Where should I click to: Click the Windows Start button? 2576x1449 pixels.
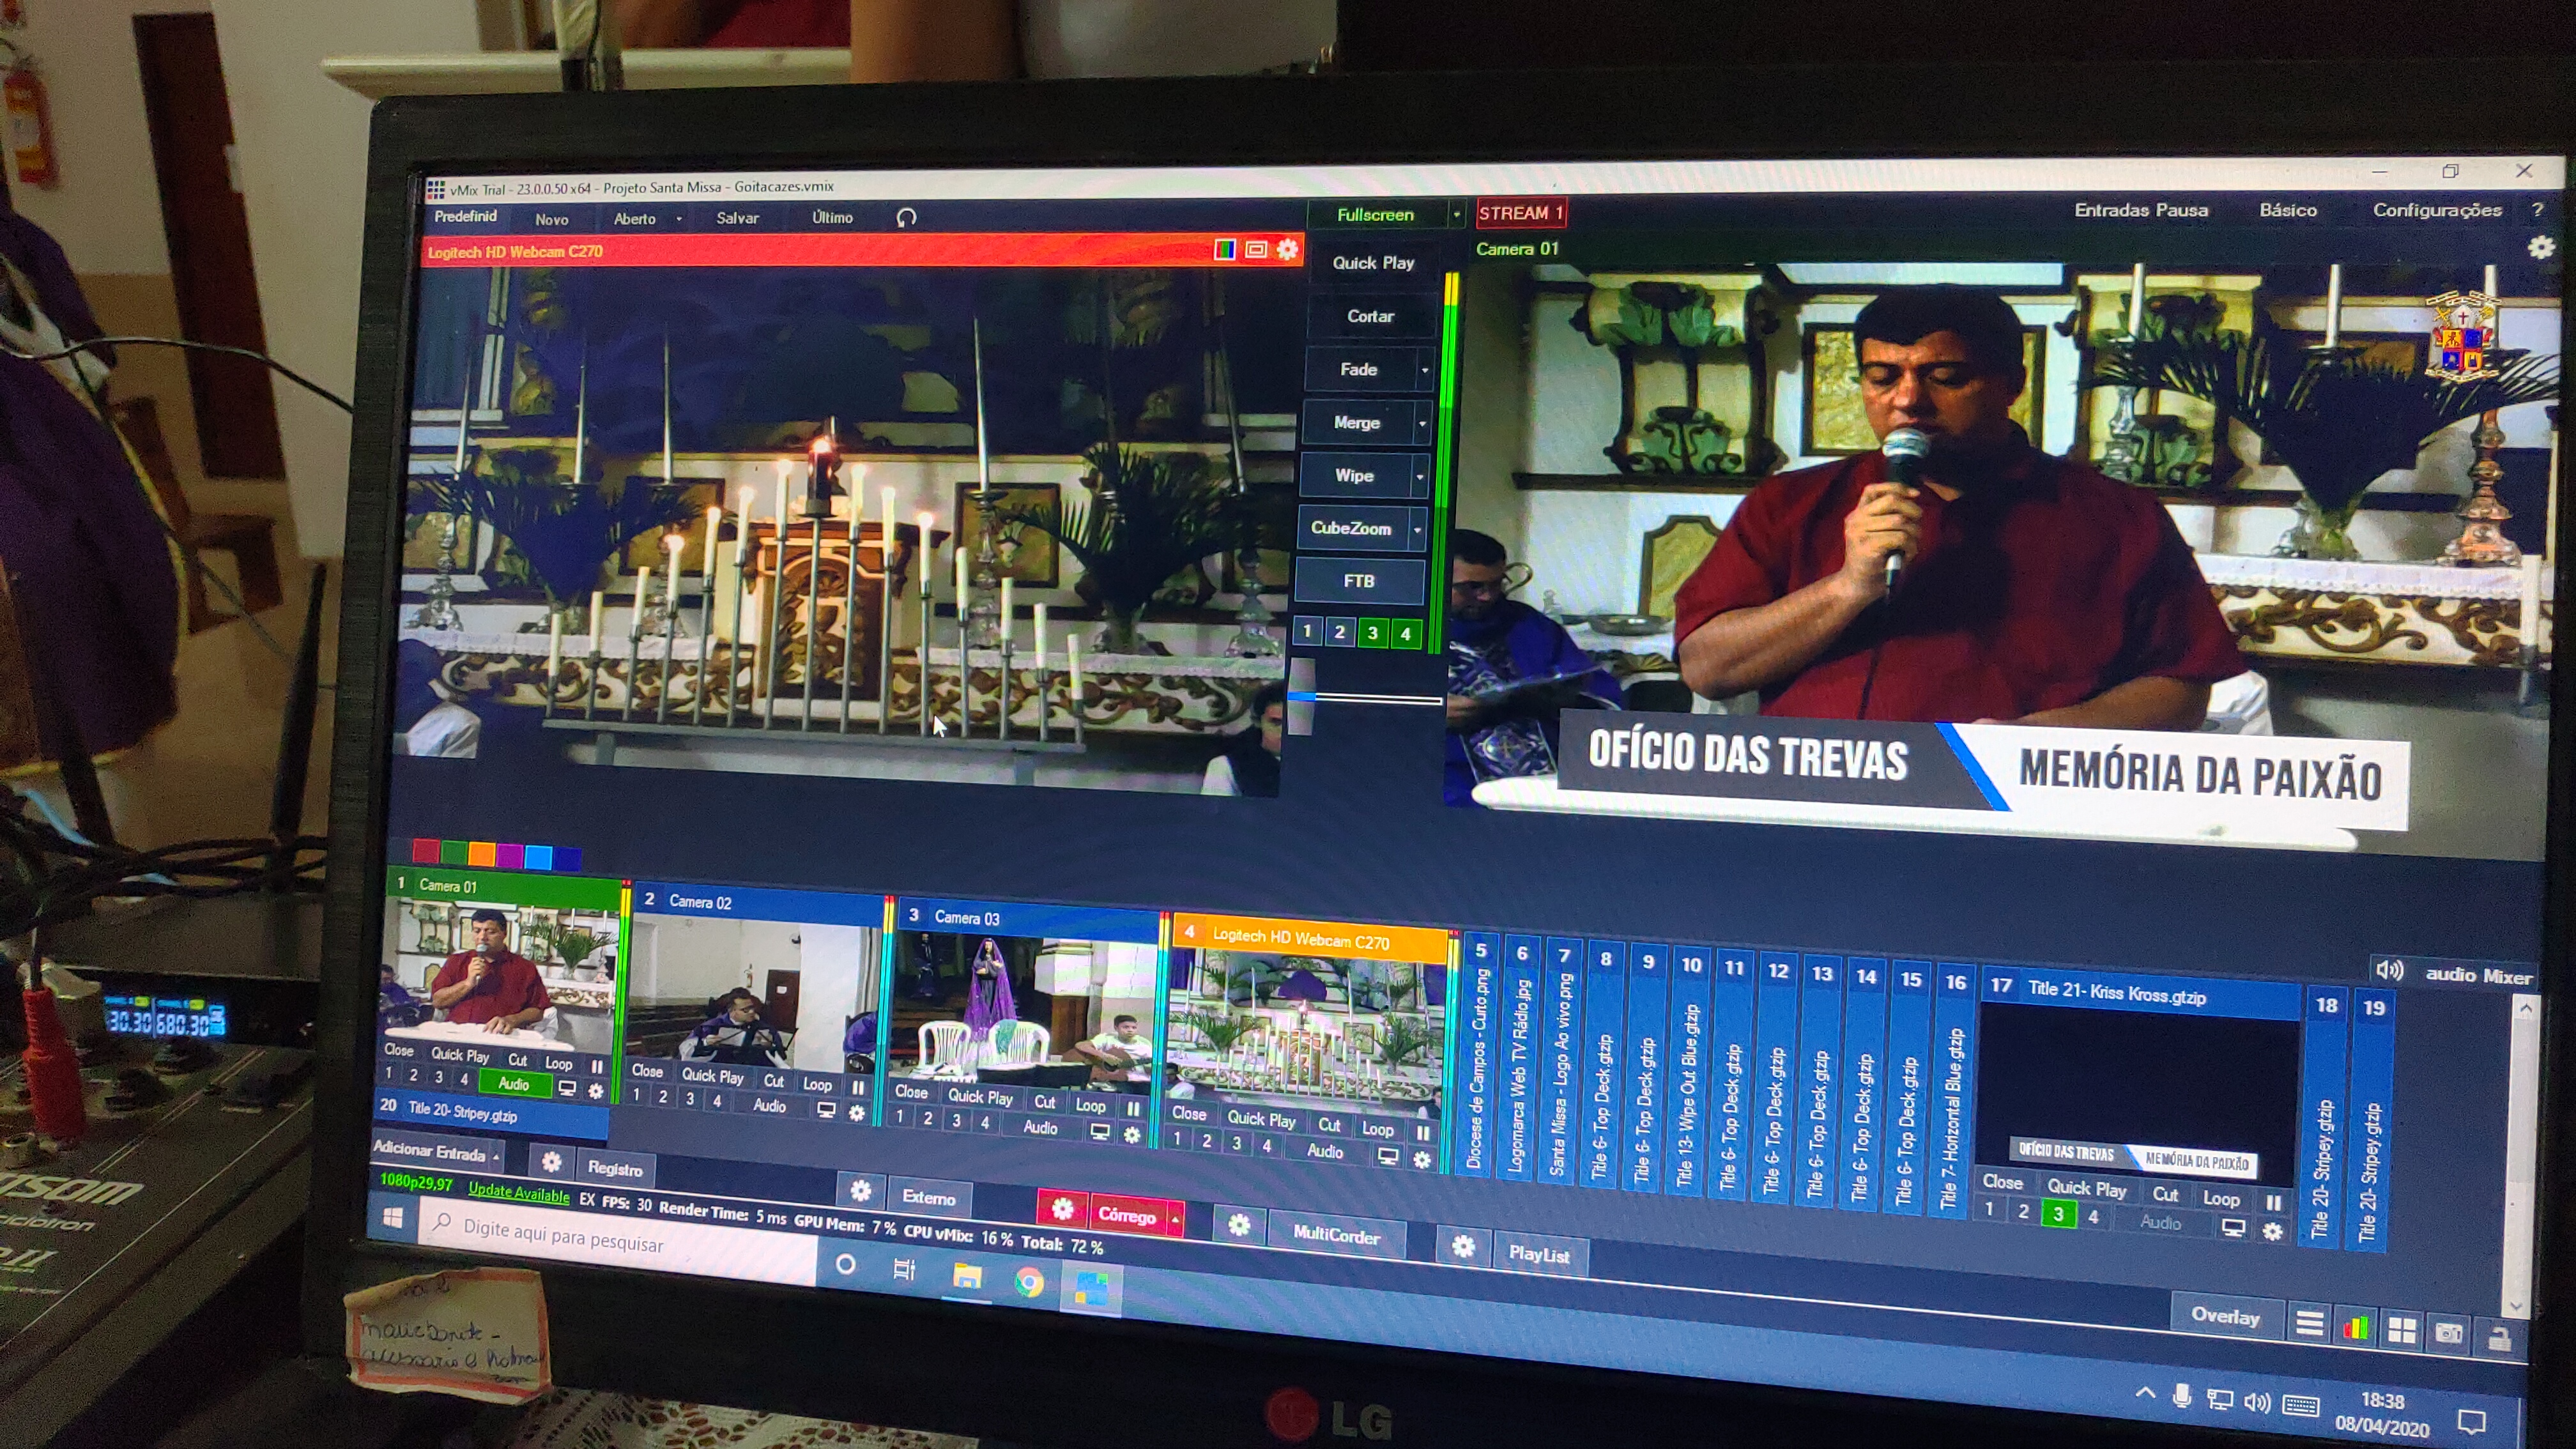393,1217
